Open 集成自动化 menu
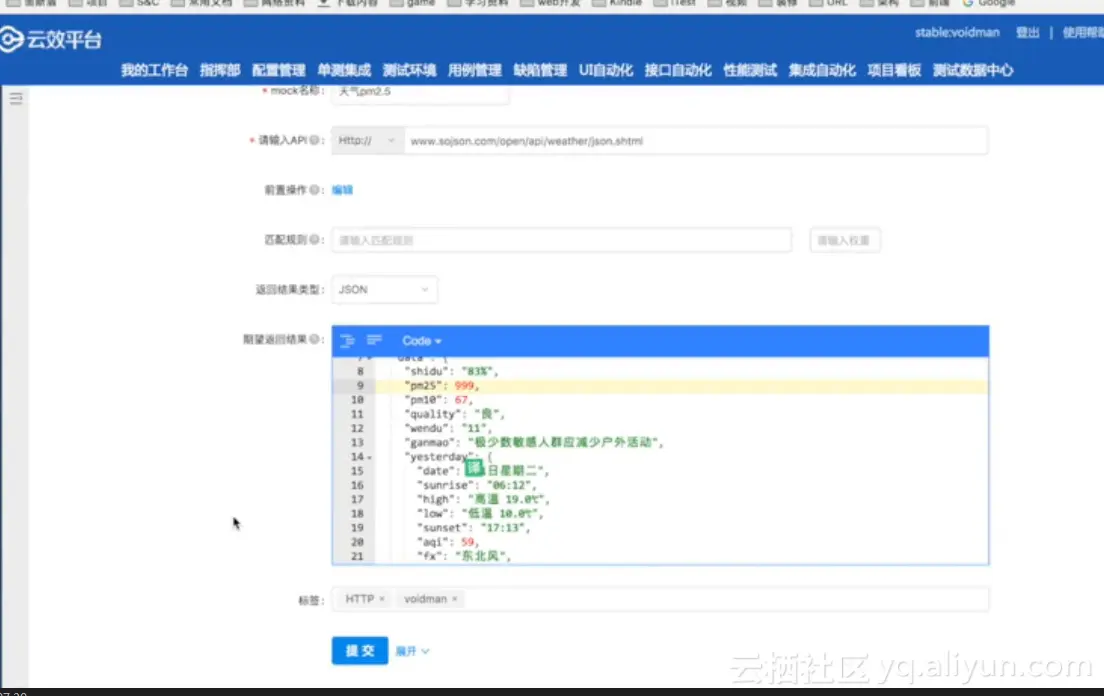Viewport: 1104px width, 696px height. [x=822, y=70]
